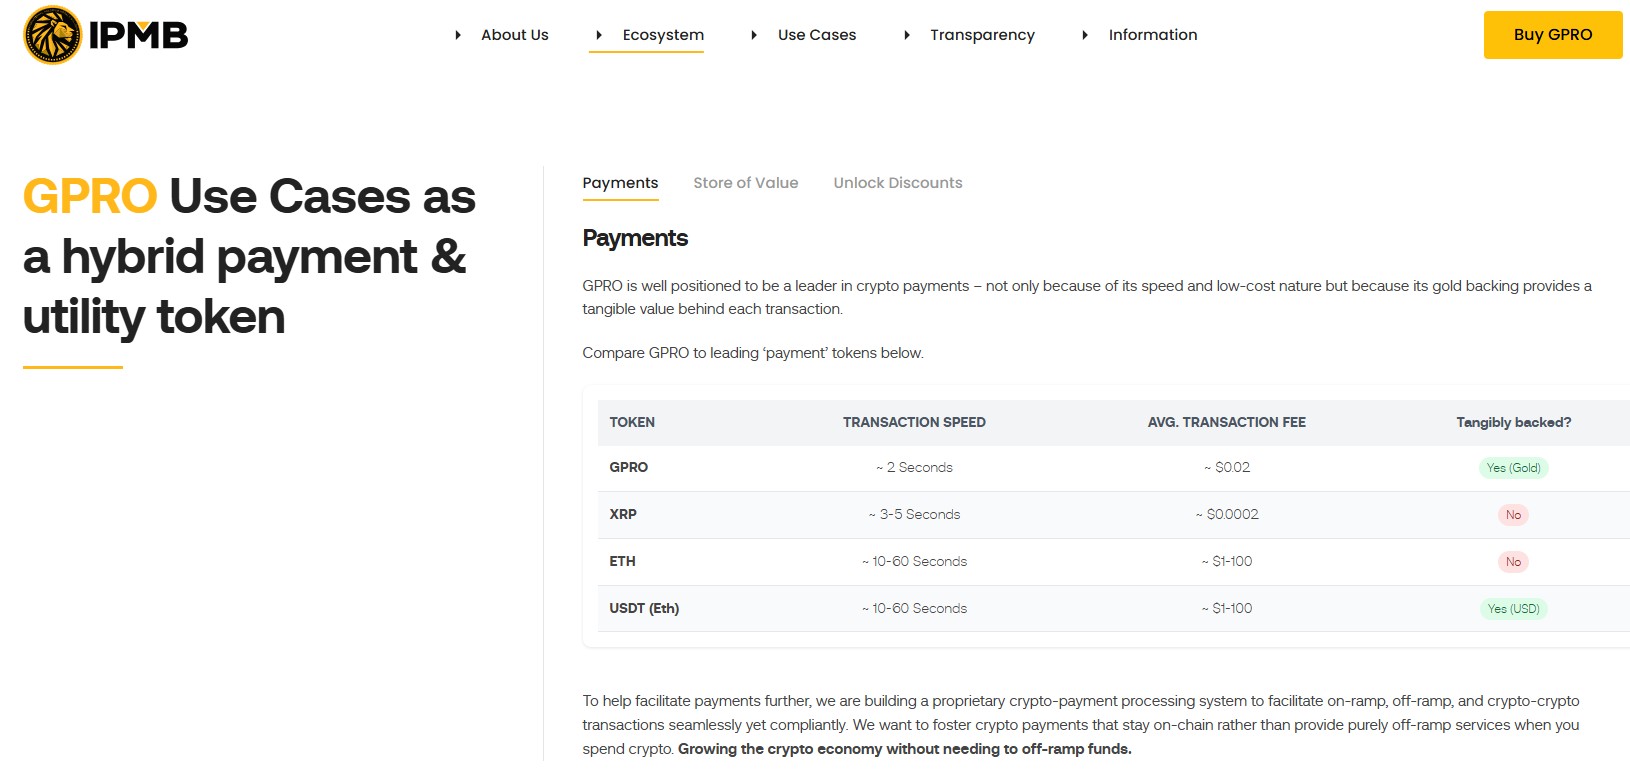Viewport: 1630px width, 774px height.
Task: Expand the arrow beside About Us
Action: coord(458,35)
